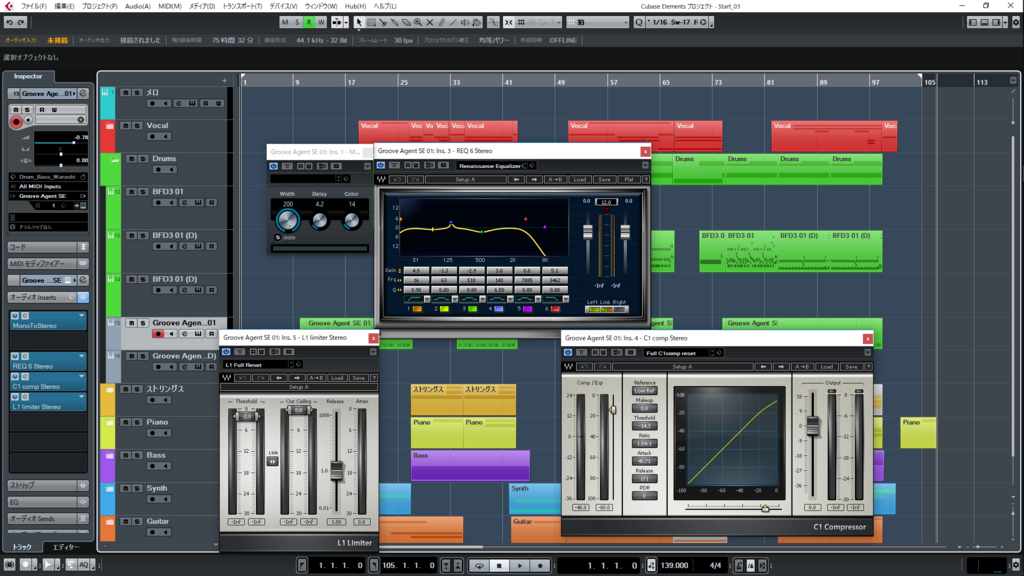Open the トランスポート(T) menu
1024x576 pixels.
click(x=242, y=6)
